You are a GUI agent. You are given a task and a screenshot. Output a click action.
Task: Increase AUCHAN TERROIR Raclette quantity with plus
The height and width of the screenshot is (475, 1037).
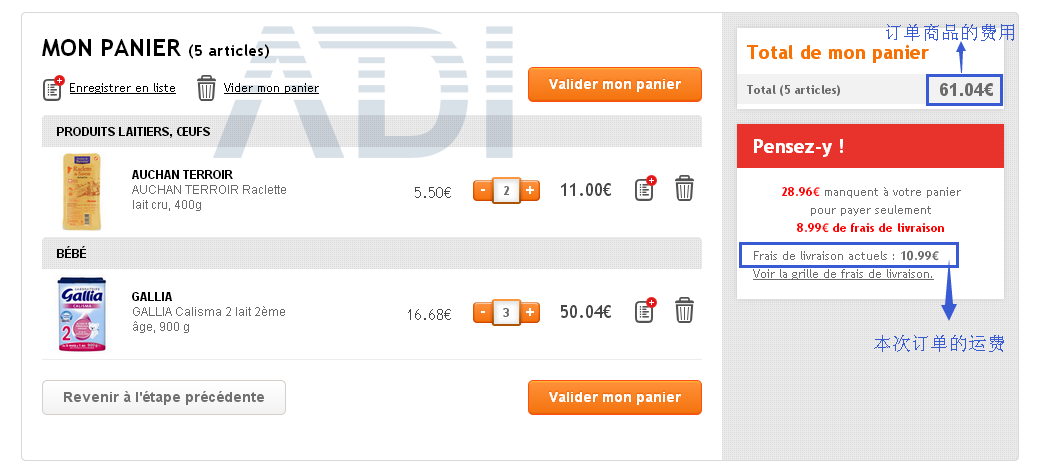pyautogui.click(x=530, y=191)
